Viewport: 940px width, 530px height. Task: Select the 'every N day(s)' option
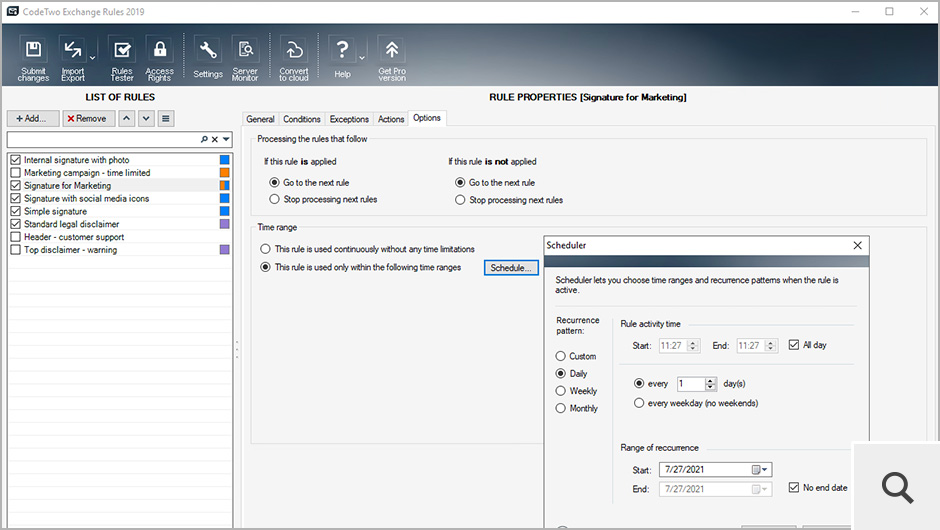(x=639, y=383)
